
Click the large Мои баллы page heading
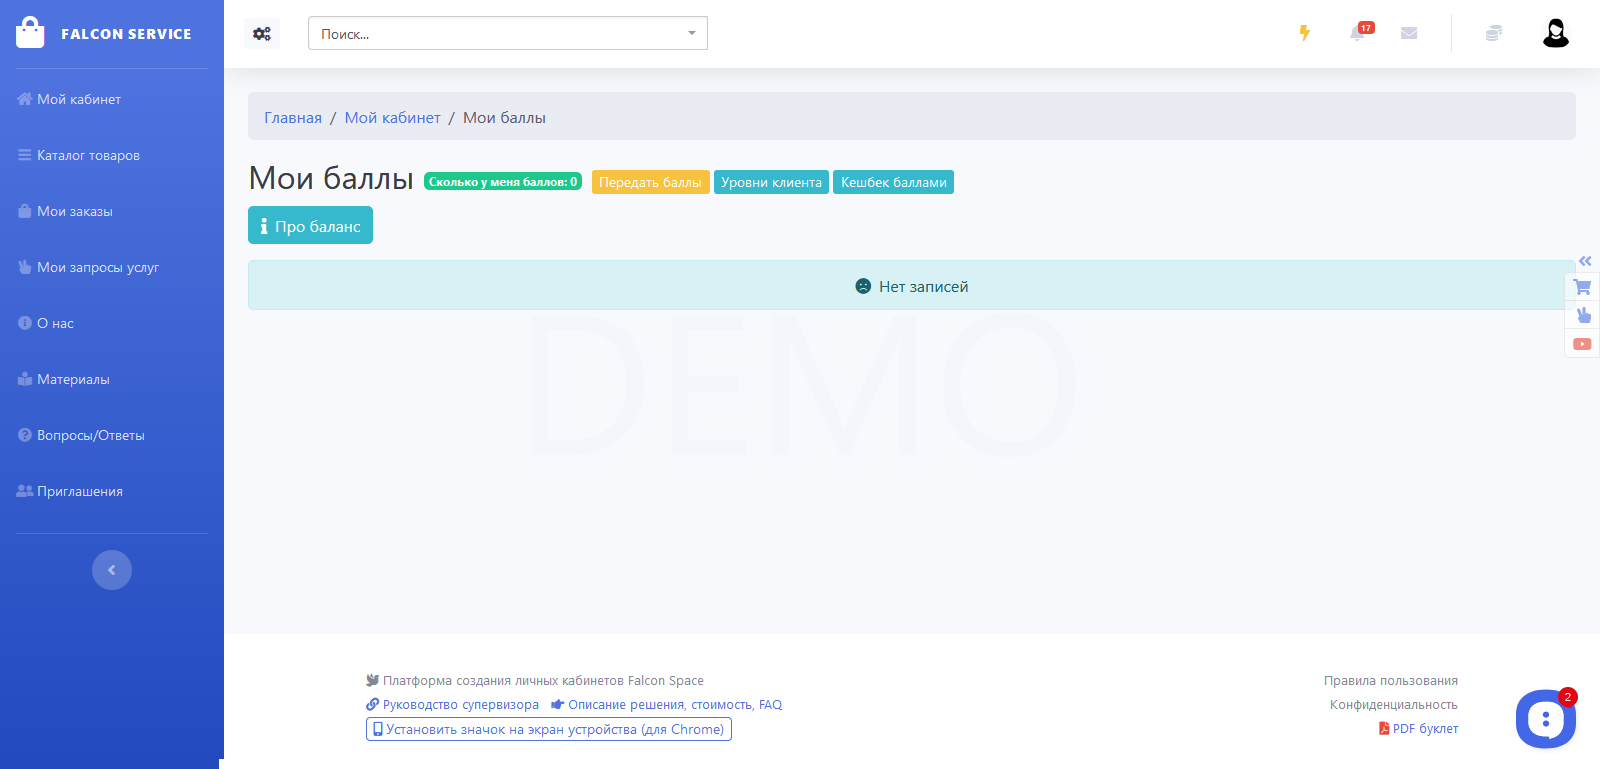pos(331,178)
